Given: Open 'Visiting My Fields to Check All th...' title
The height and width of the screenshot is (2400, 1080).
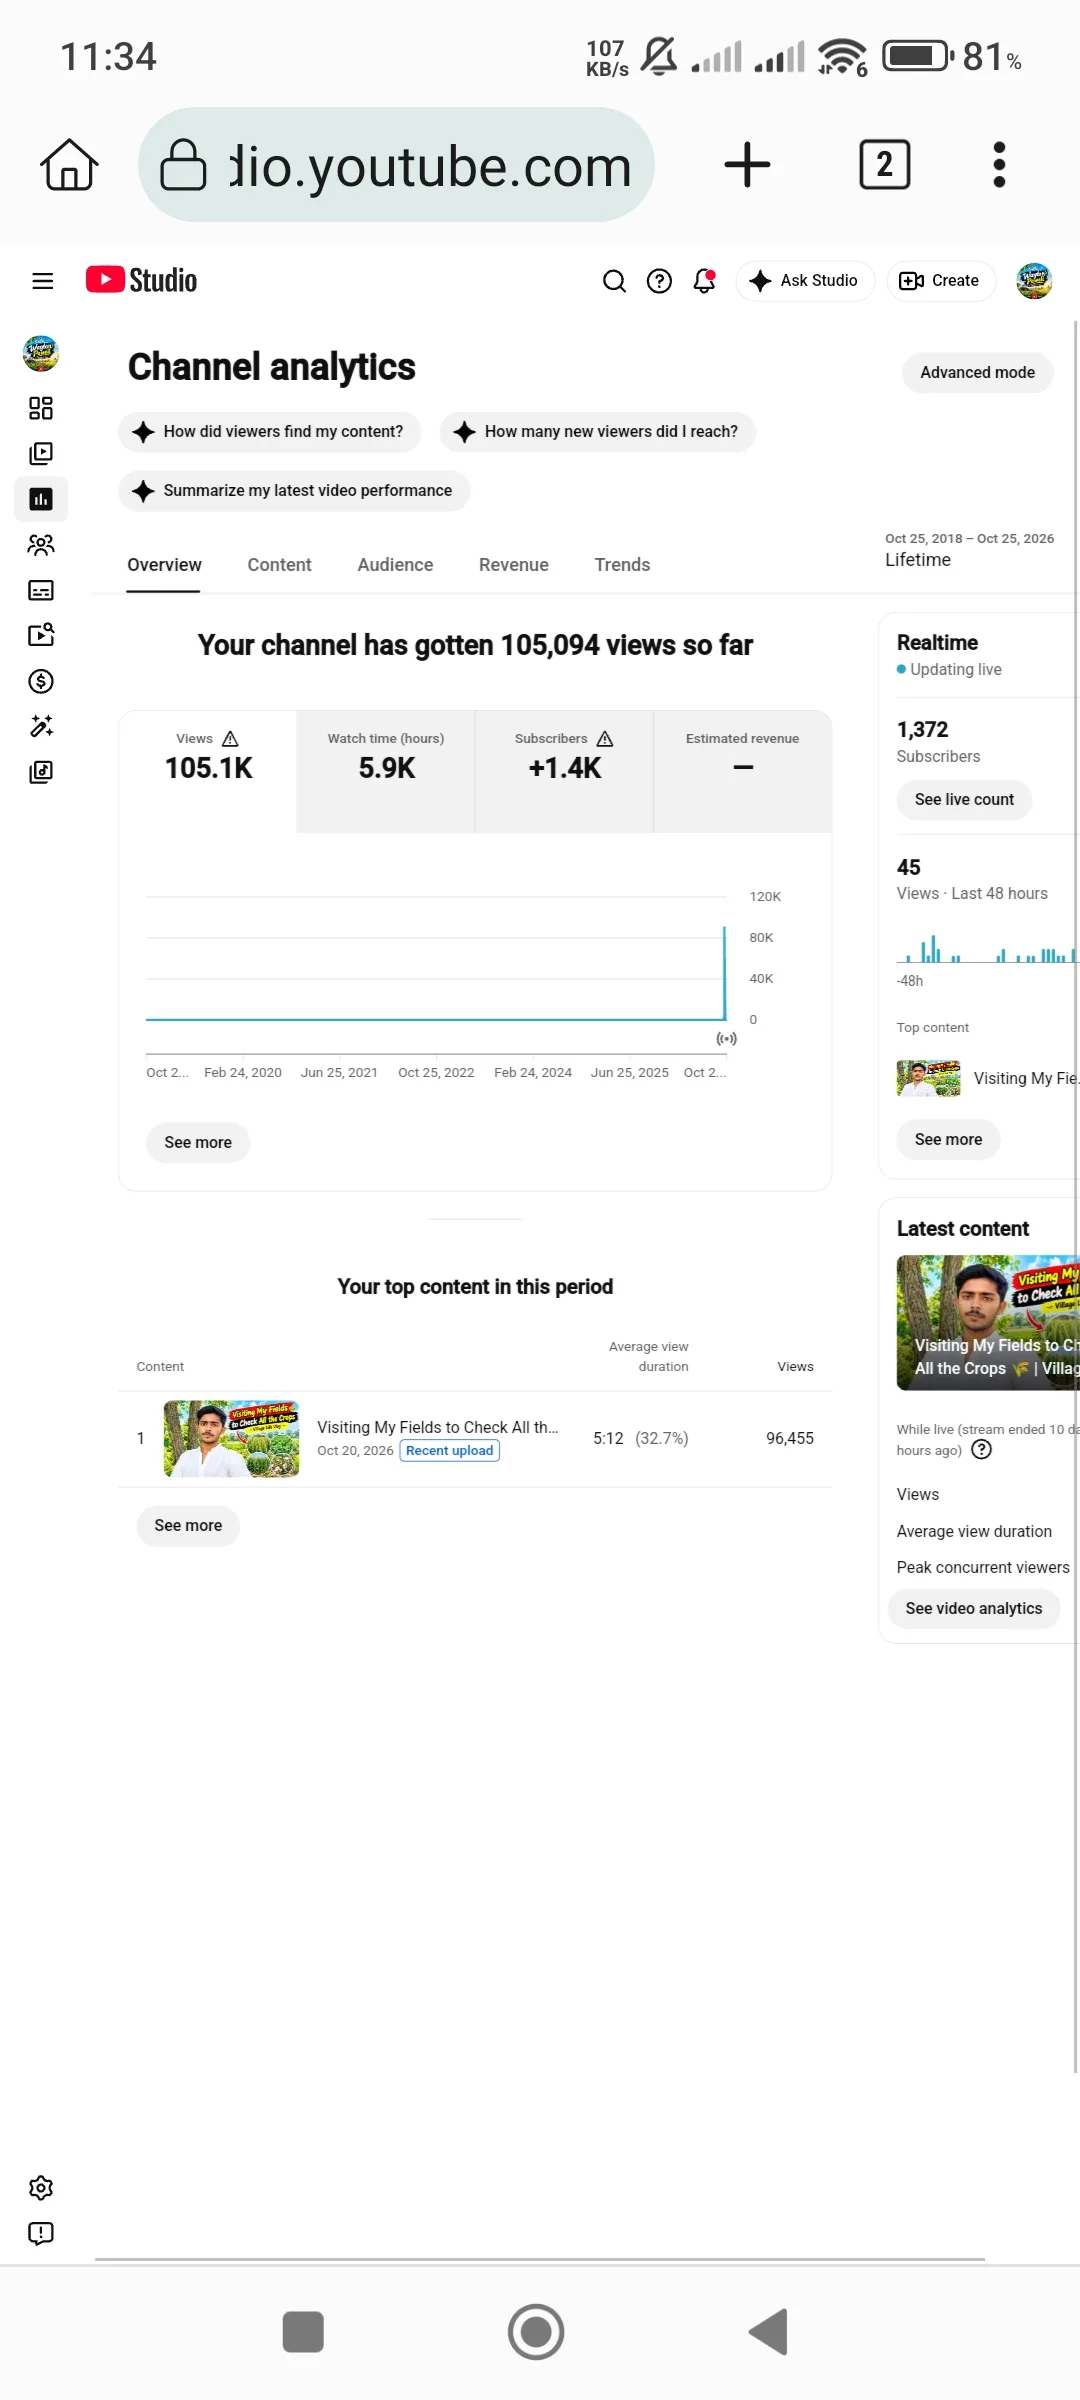Looking at the screenshot, I should click(x=438, y=1427).
